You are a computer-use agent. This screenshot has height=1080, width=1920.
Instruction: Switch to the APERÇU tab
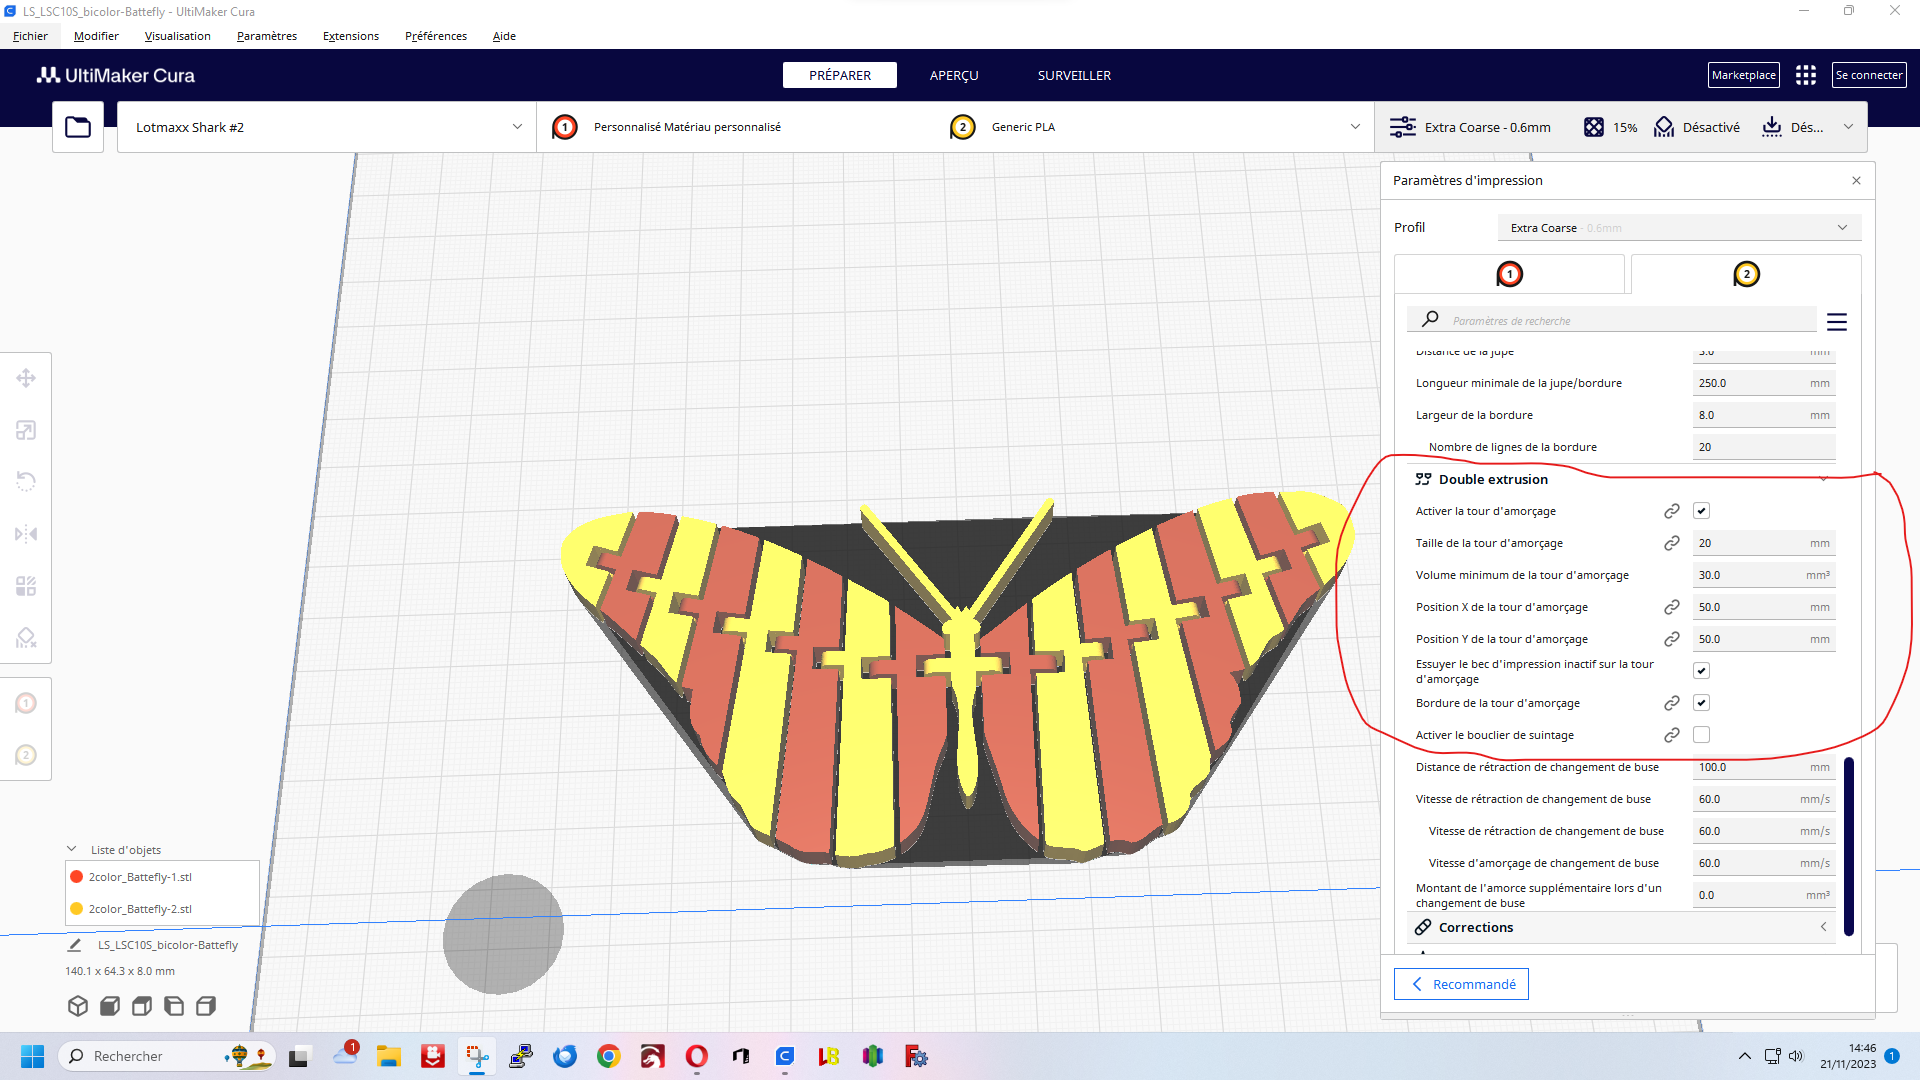click(x=953, y=75)
